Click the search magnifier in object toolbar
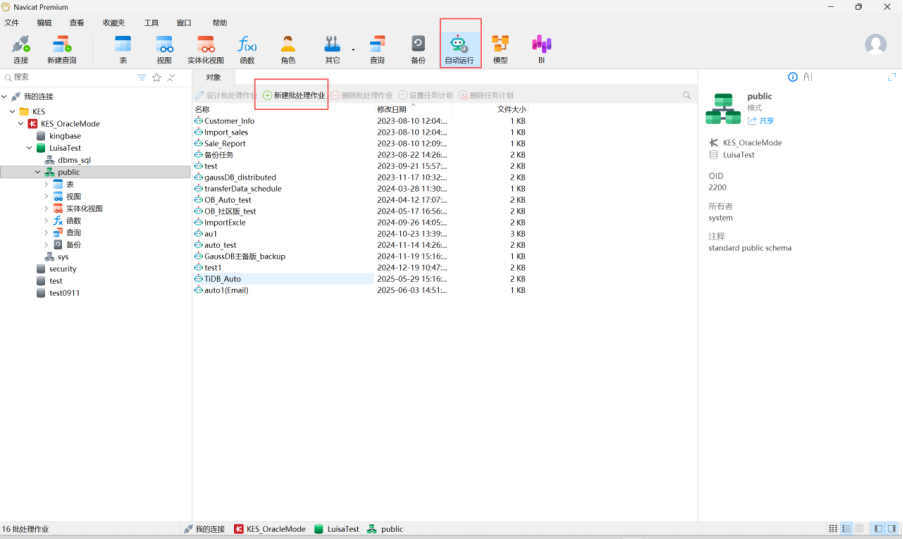Screen dimensions: 903x539 click(x=687, y=95)
